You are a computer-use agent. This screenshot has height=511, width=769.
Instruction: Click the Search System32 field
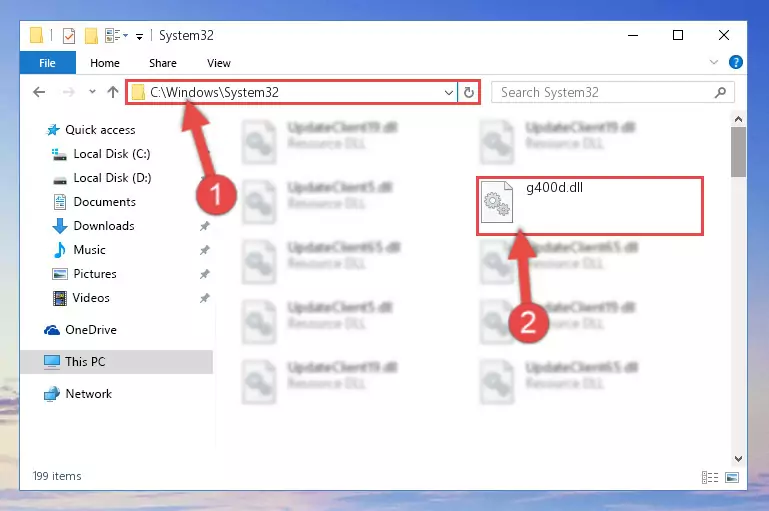click(613, 92)
